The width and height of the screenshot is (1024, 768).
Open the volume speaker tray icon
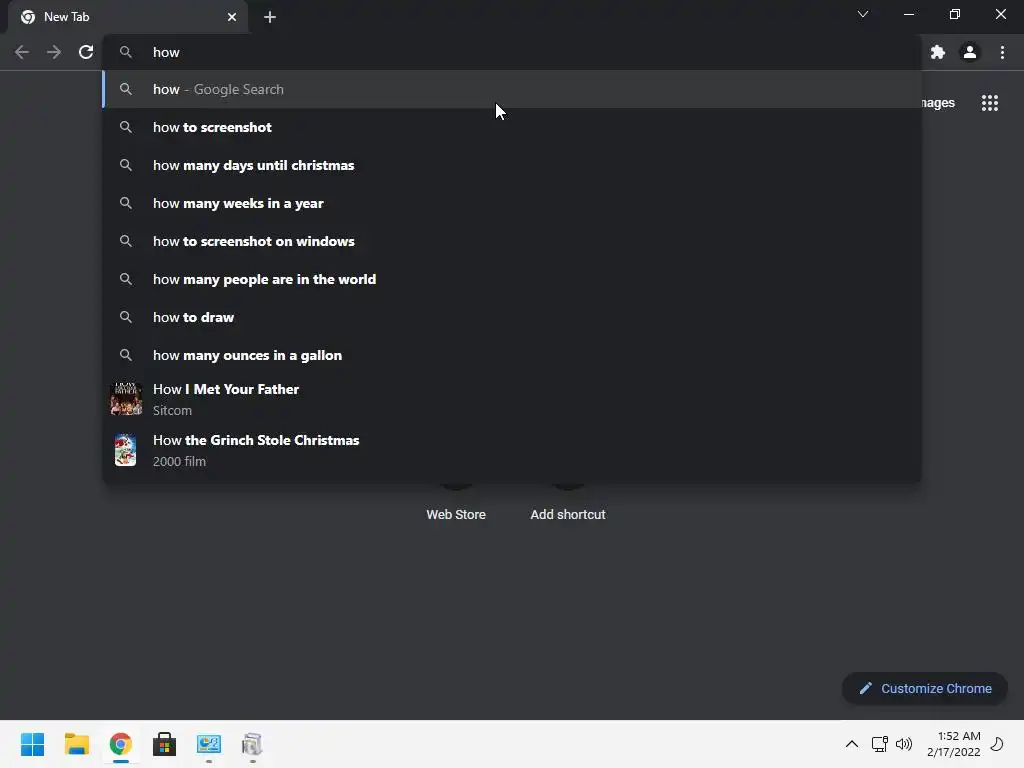(904, 744)
